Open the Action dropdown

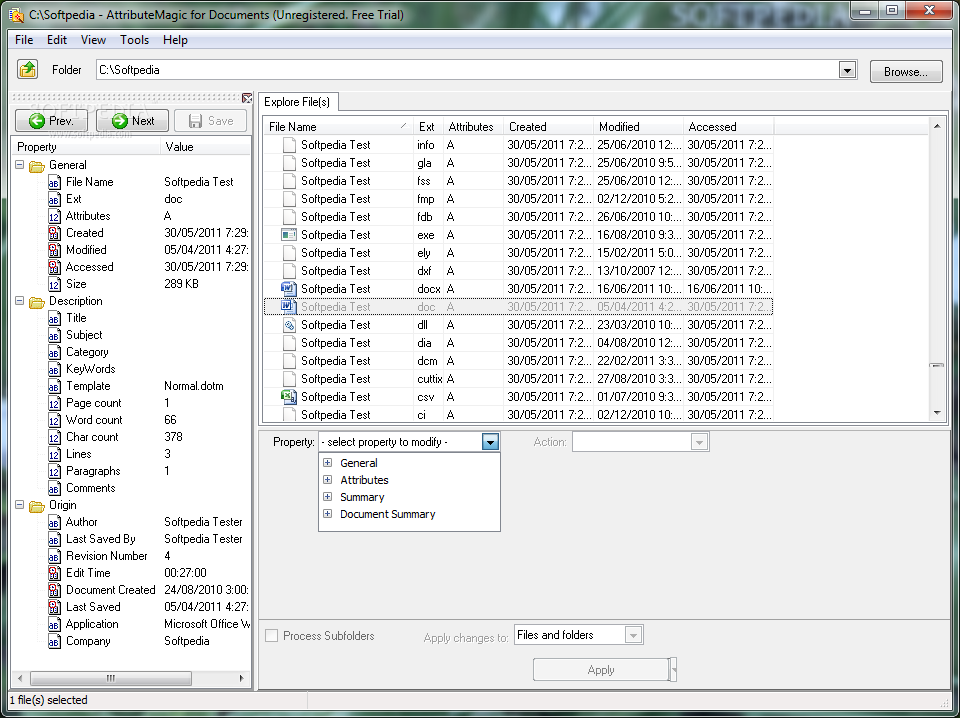699,442
